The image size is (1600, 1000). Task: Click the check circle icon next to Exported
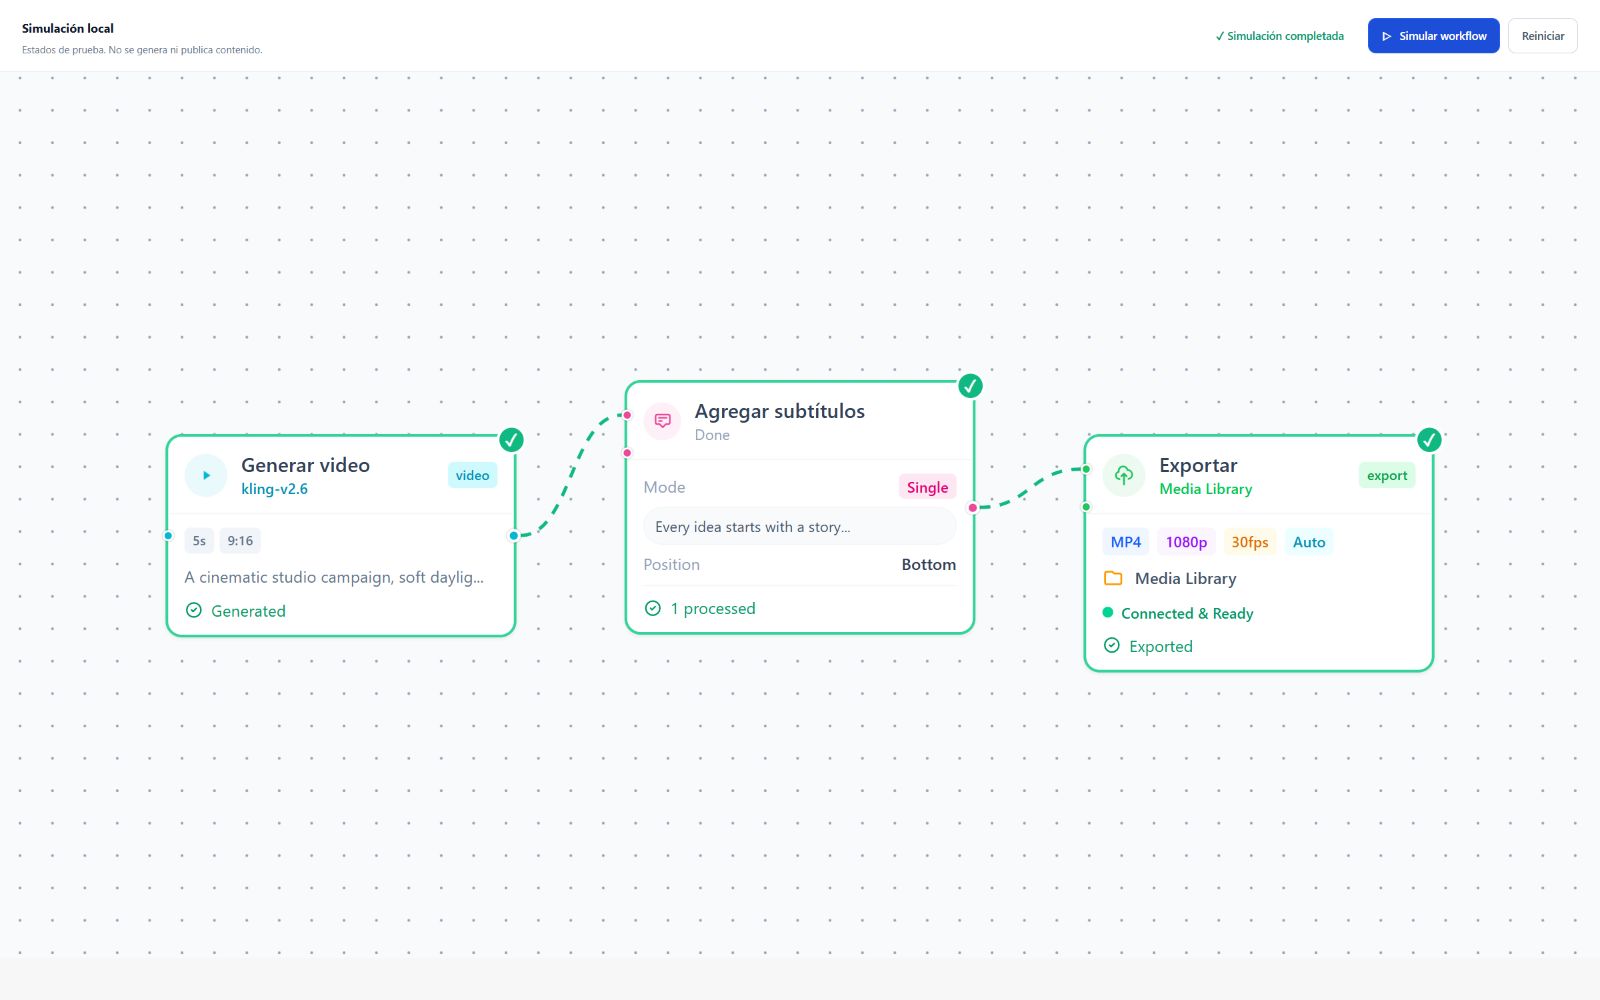click(1112, 645)
